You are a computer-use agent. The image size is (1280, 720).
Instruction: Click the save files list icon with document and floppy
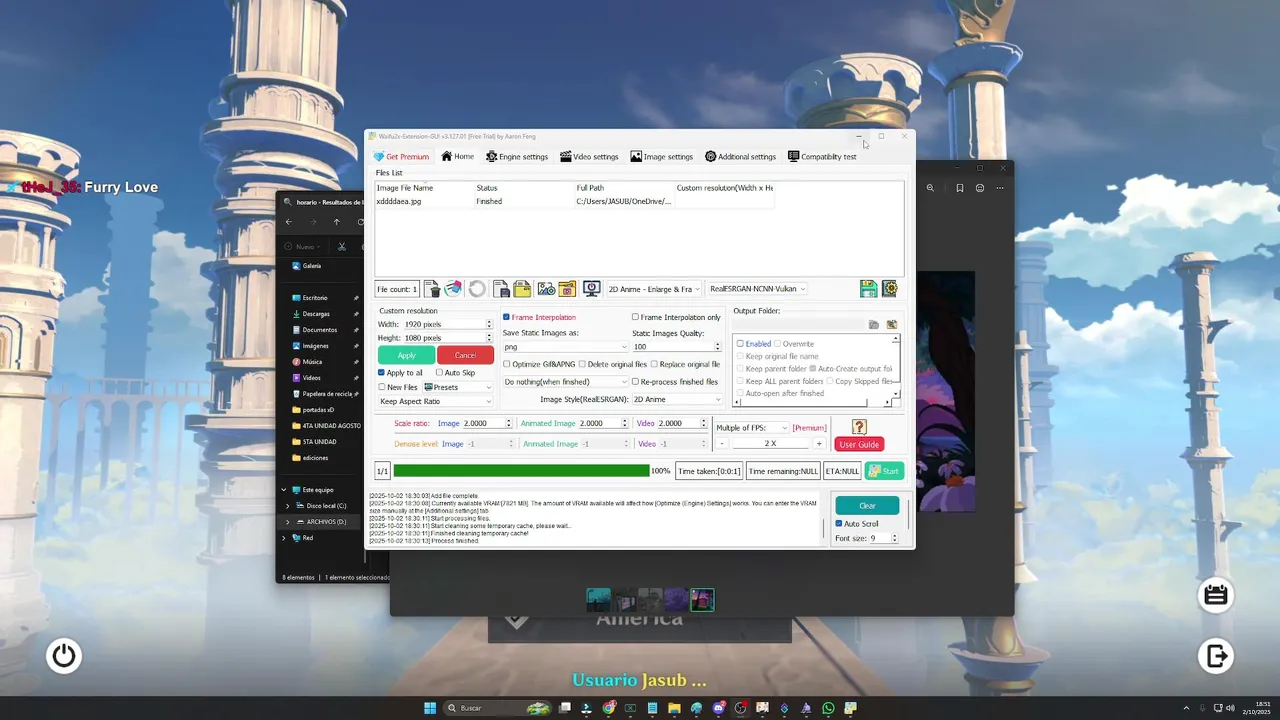click(x=502, y=289)
